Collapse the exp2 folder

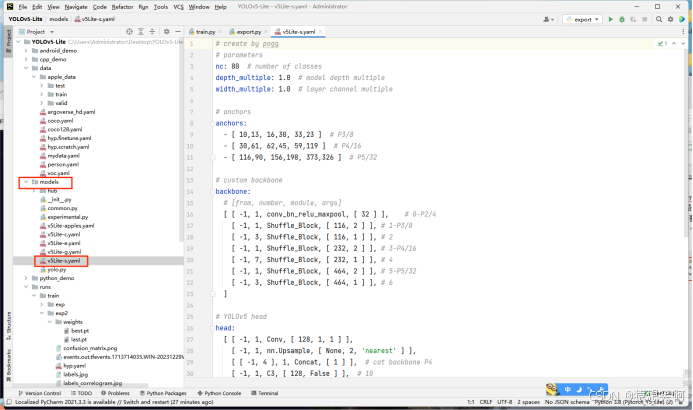[x=42, y=313]
